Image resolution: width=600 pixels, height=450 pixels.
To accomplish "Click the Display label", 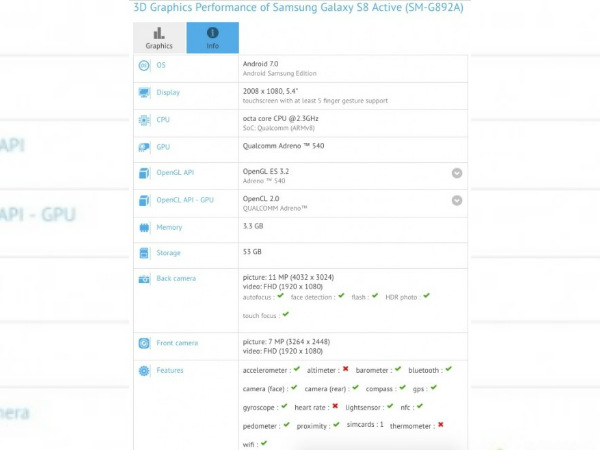I will (168, 93).
